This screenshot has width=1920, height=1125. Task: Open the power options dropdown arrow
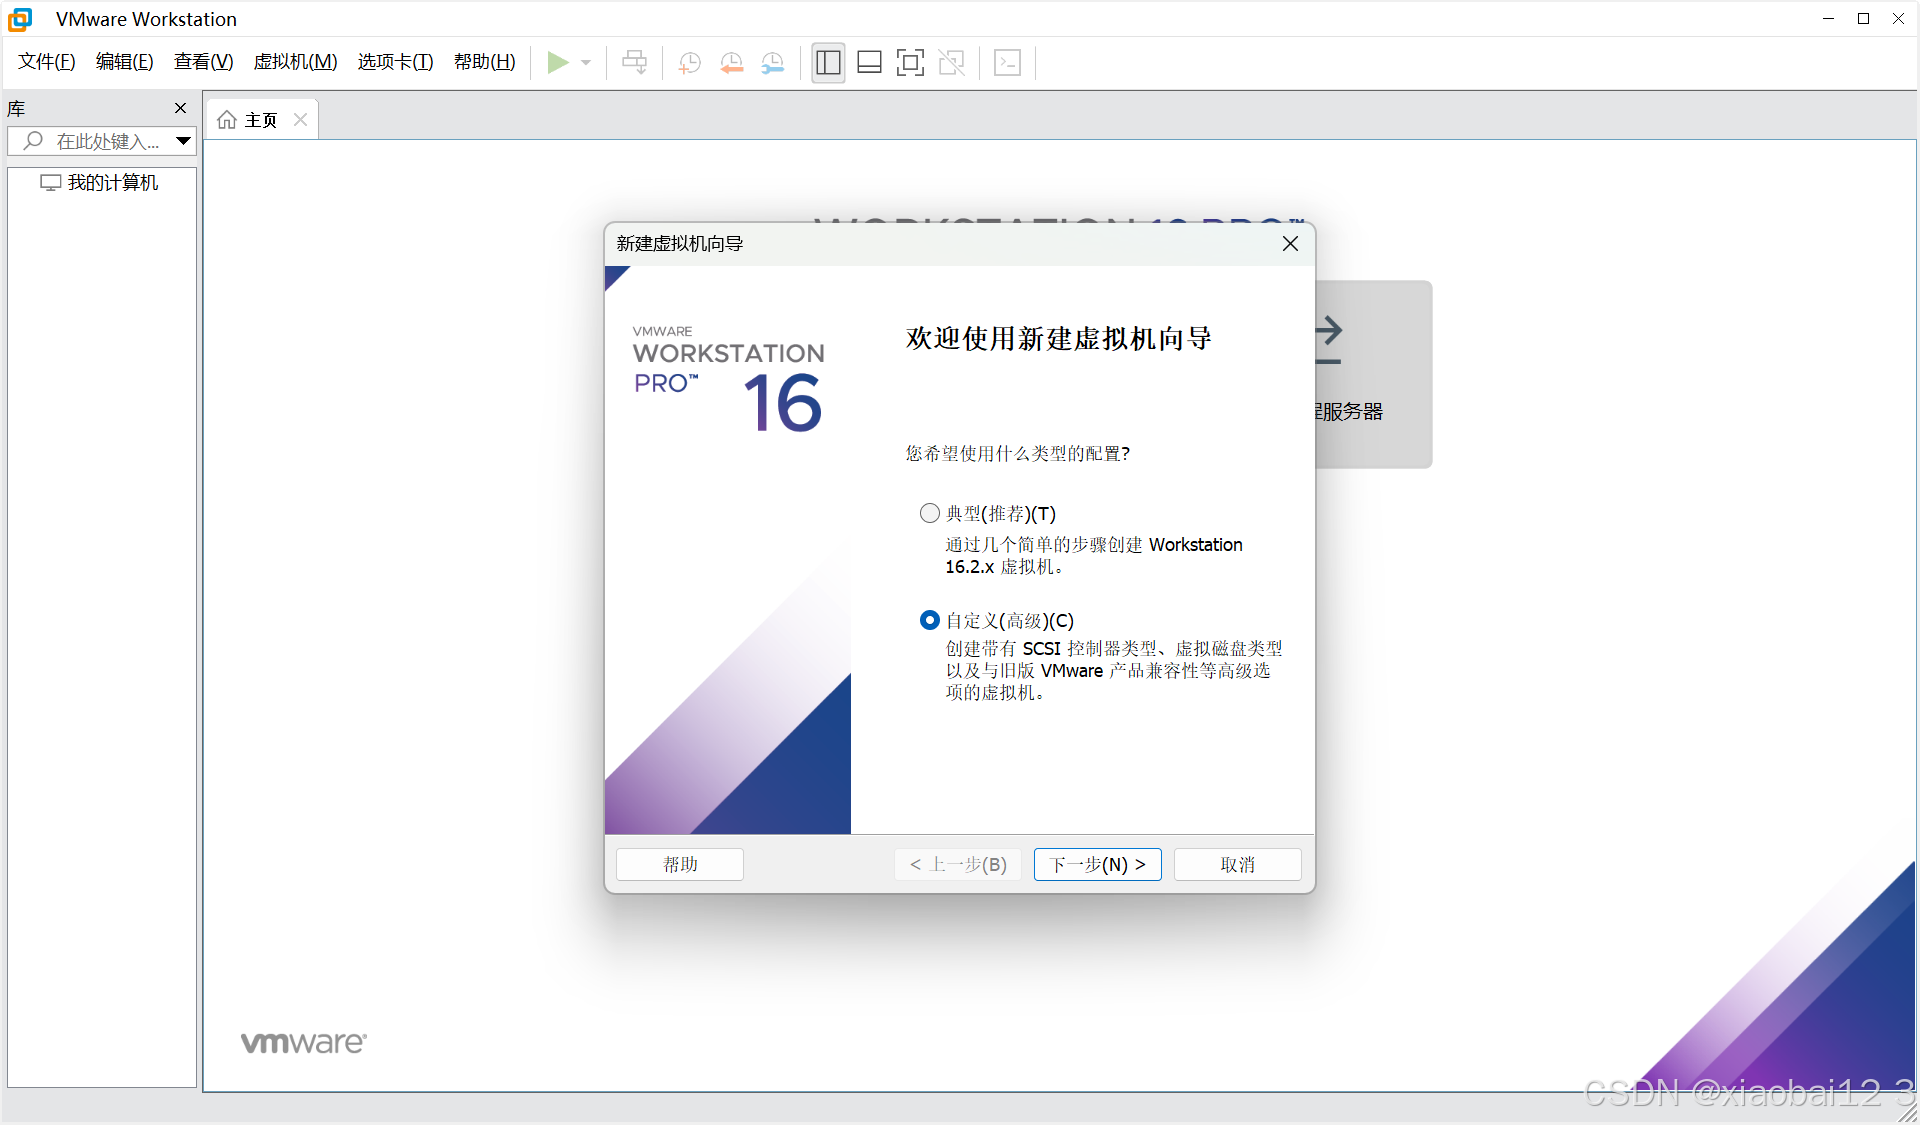tap(586, 62)
